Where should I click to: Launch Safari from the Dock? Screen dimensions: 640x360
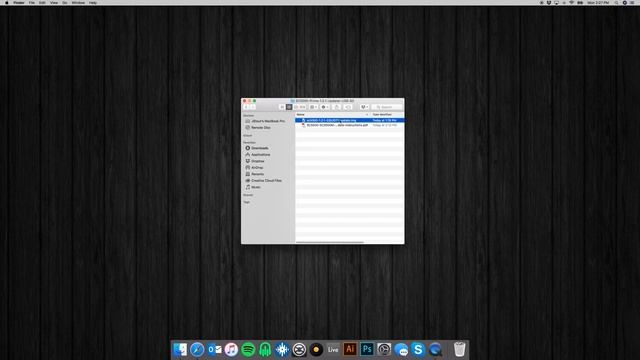click(197, 350)
